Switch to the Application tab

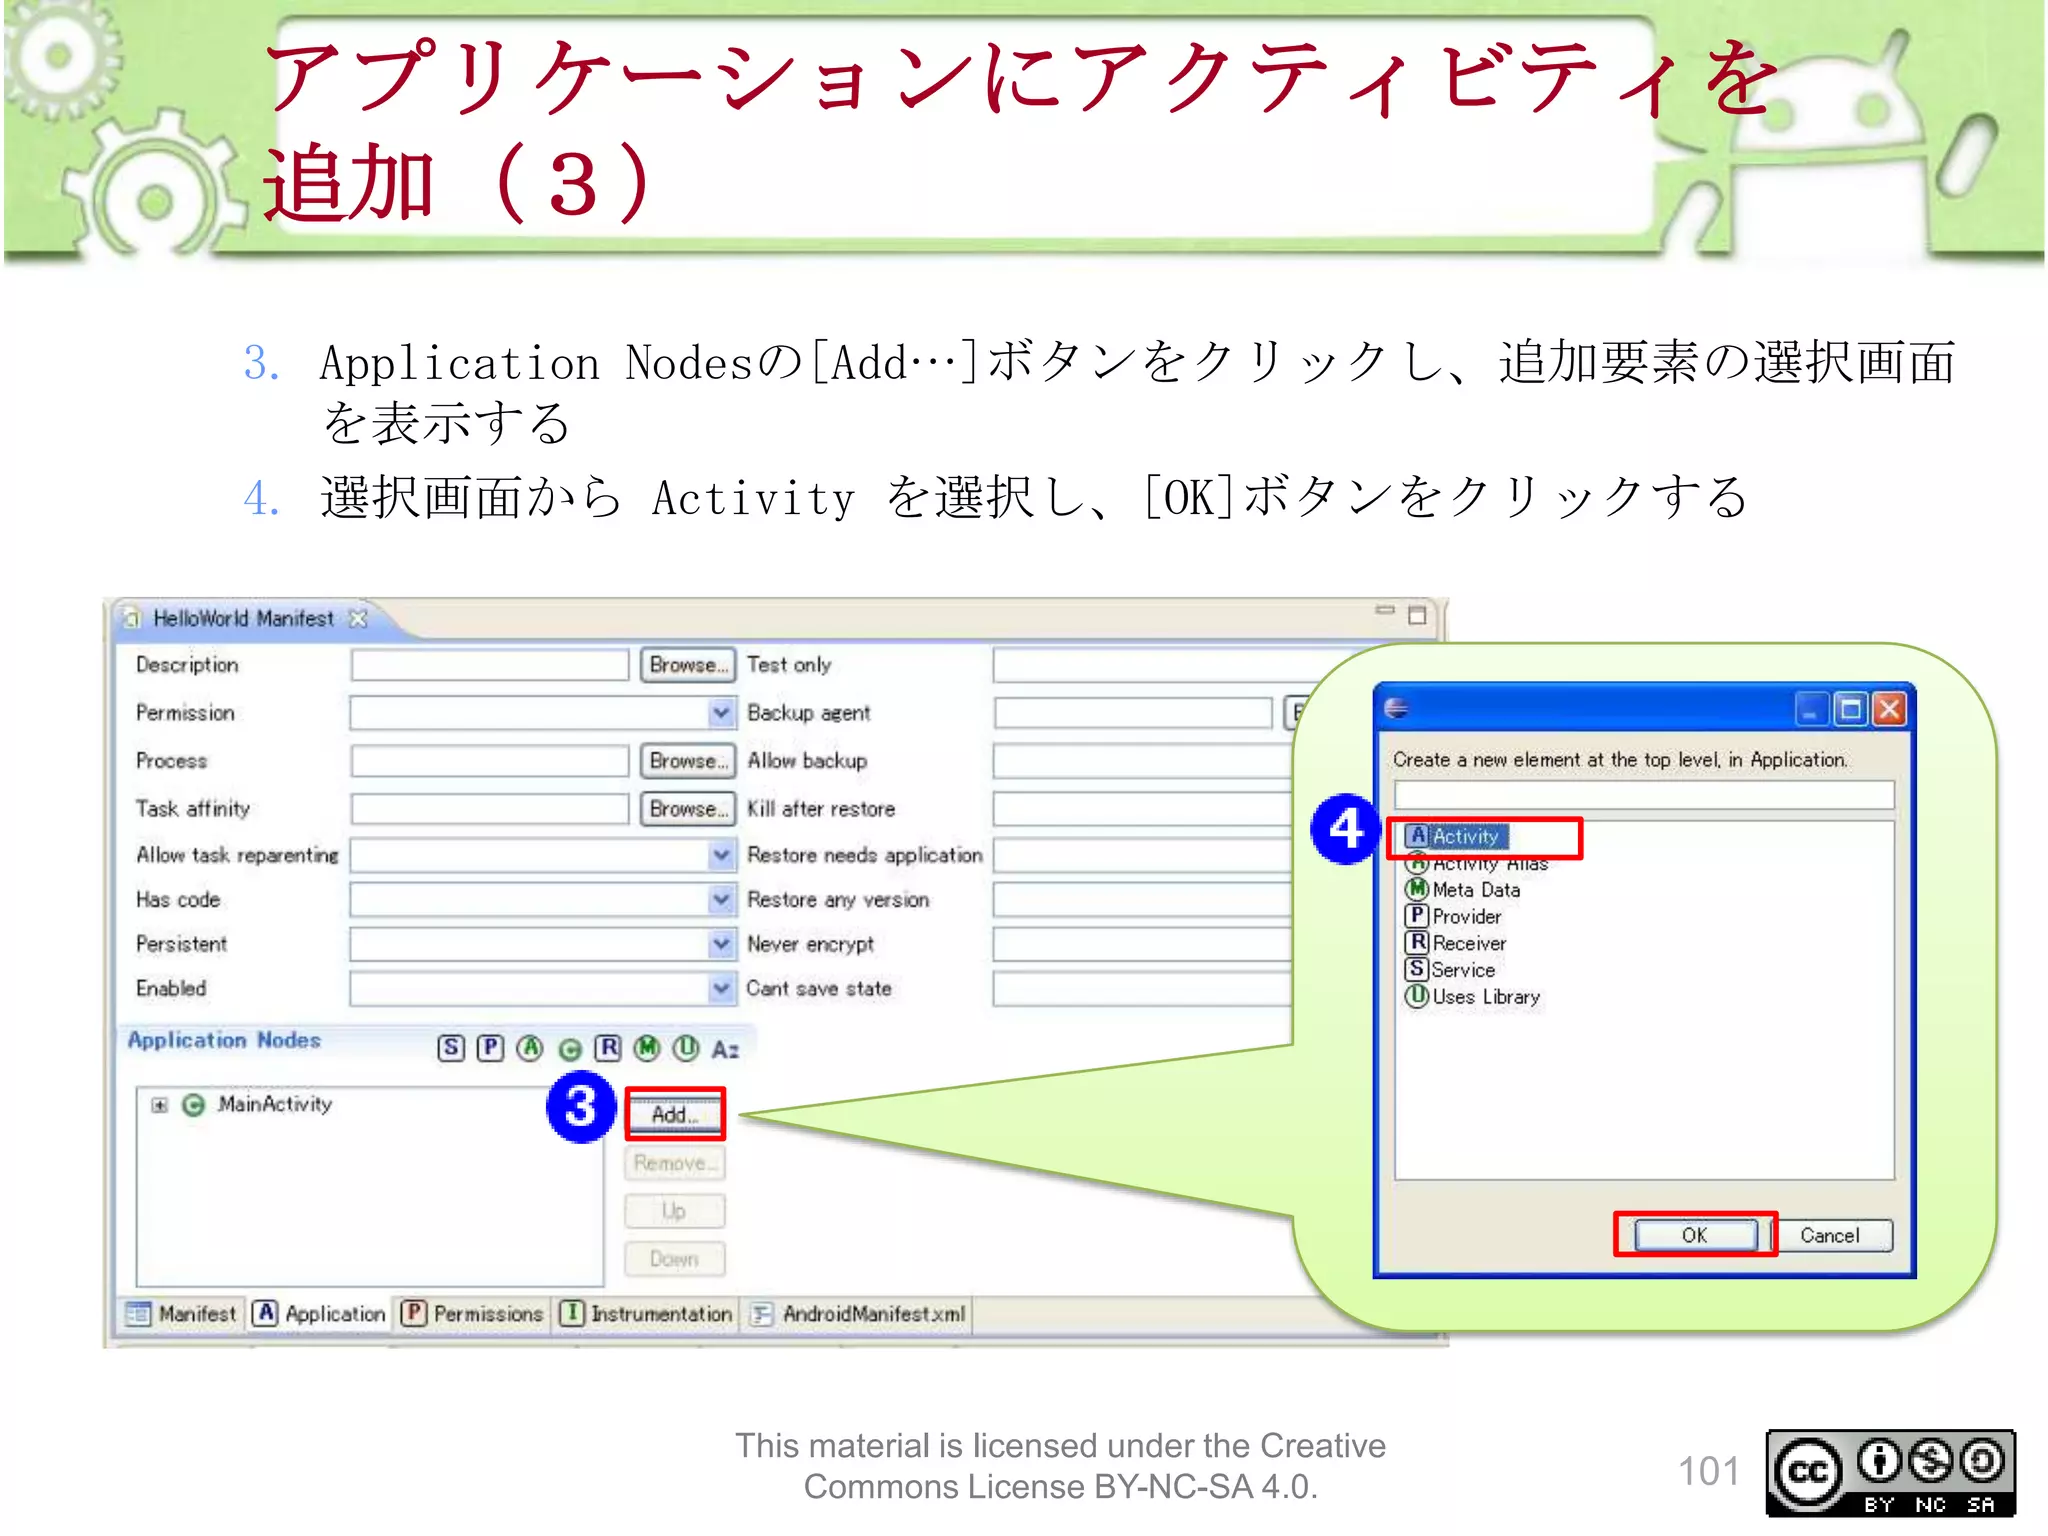point(319,1314)
